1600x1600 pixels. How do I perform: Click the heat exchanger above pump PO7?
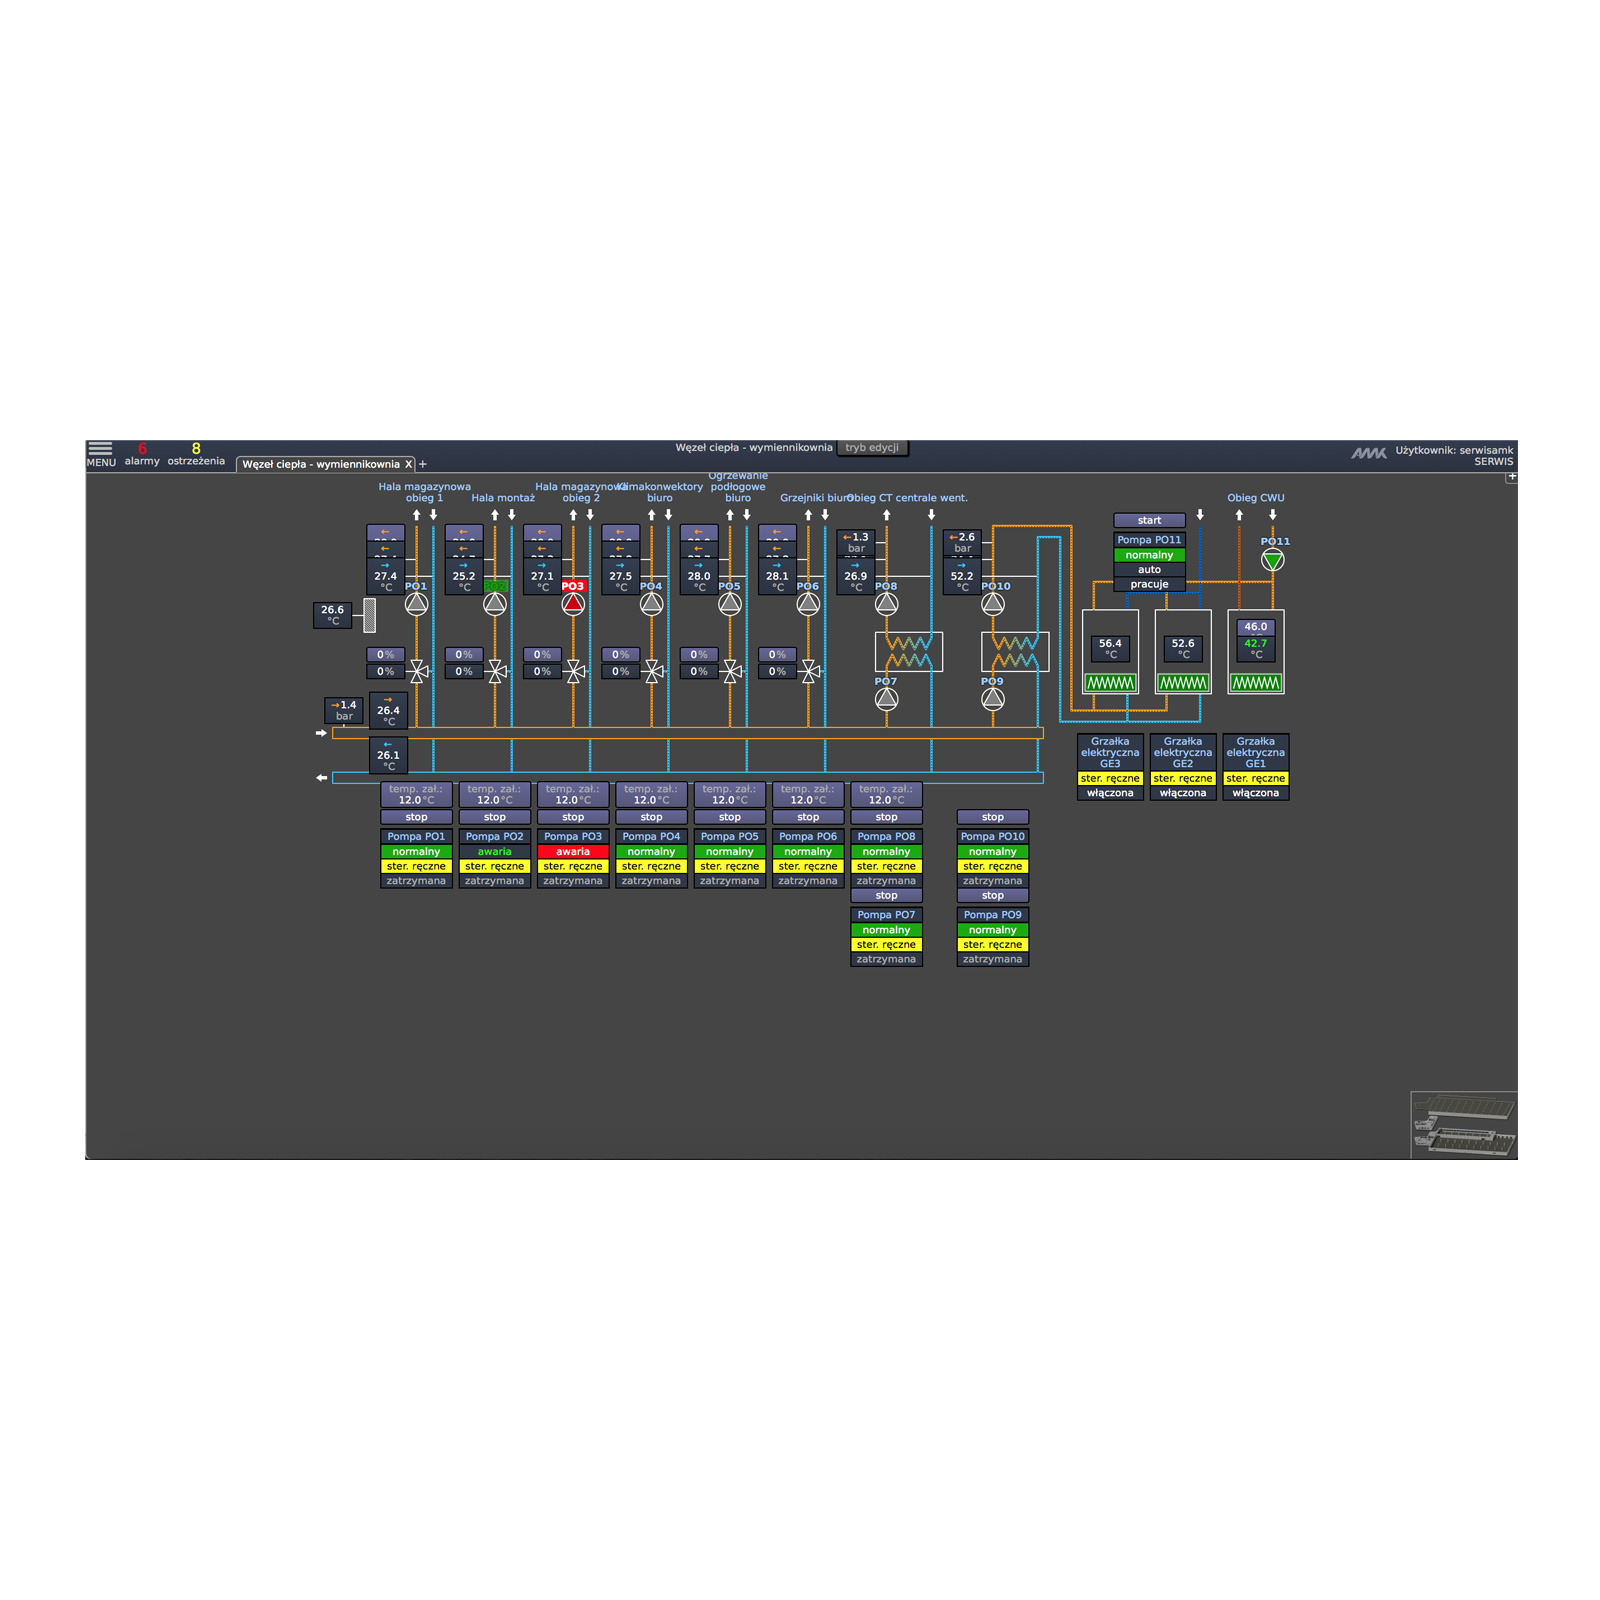[909, 652]
